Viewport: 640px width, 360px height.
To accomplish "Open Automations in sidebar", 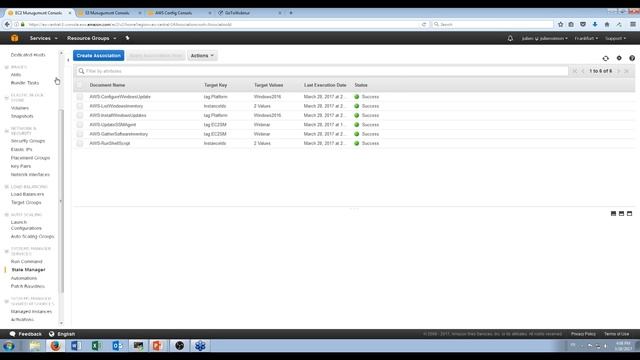I will (24, 278).
